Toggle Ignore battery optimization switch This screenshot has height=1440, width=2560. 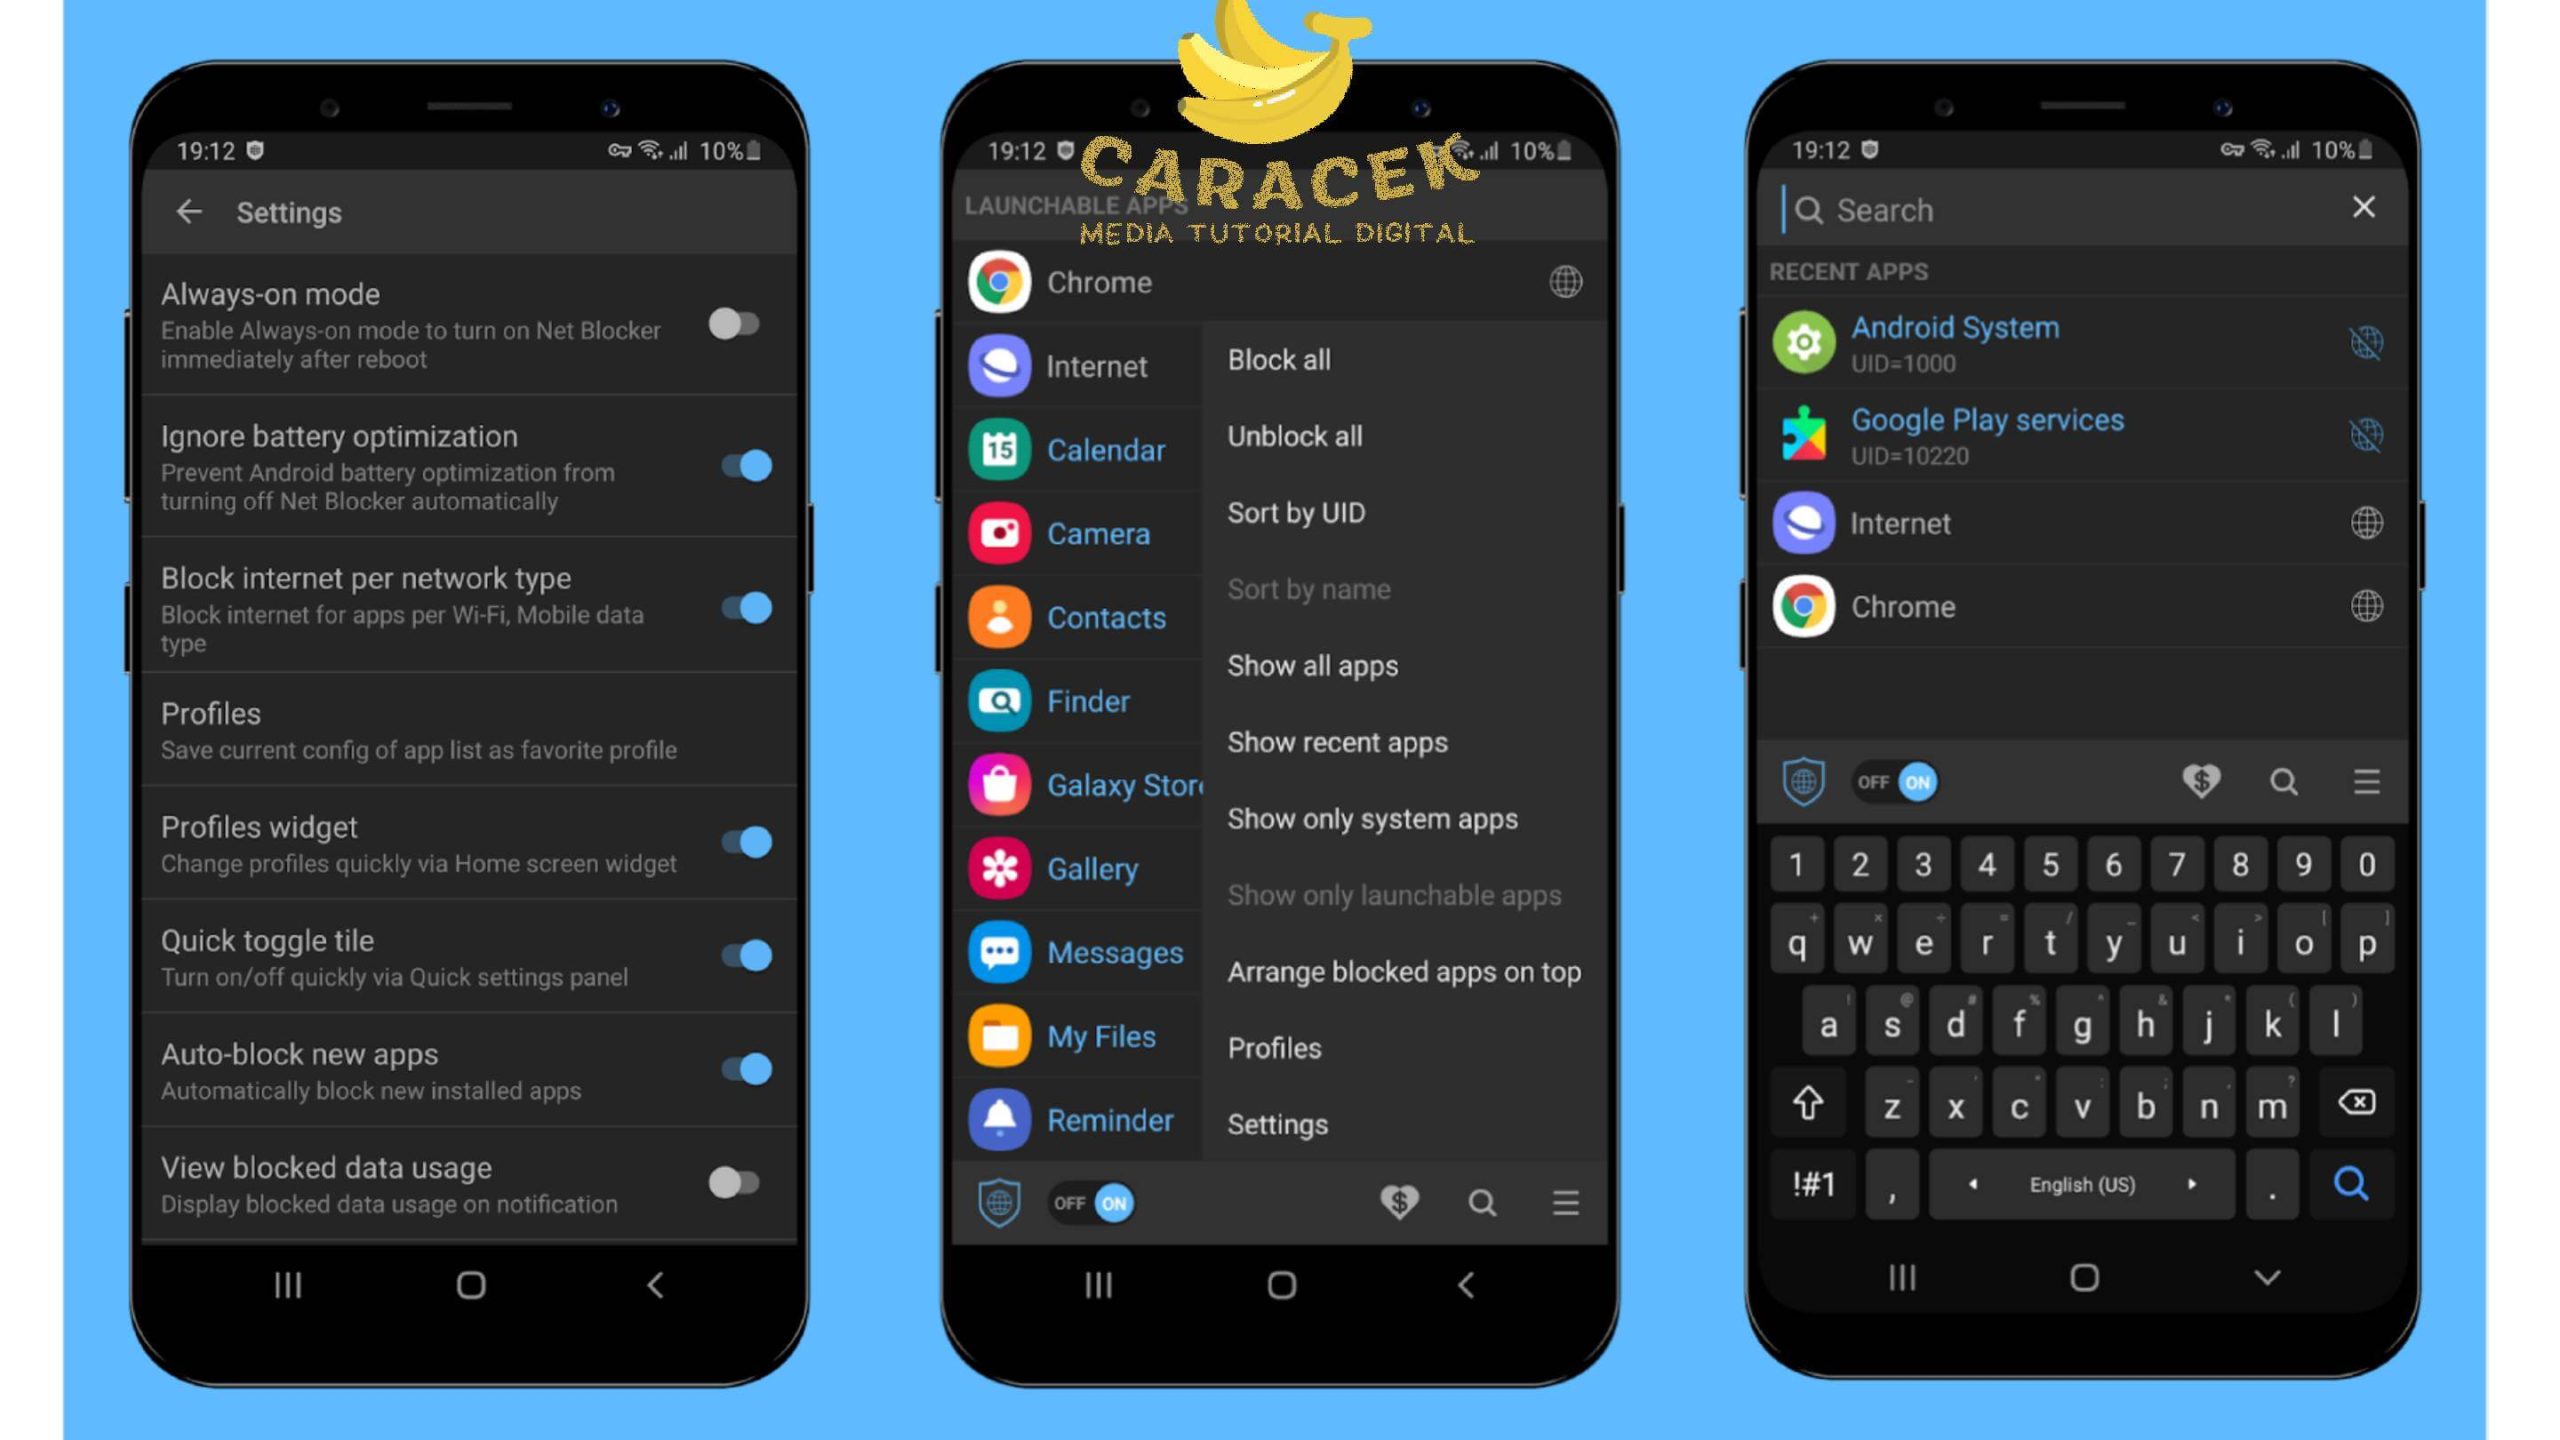coord(740,464)
